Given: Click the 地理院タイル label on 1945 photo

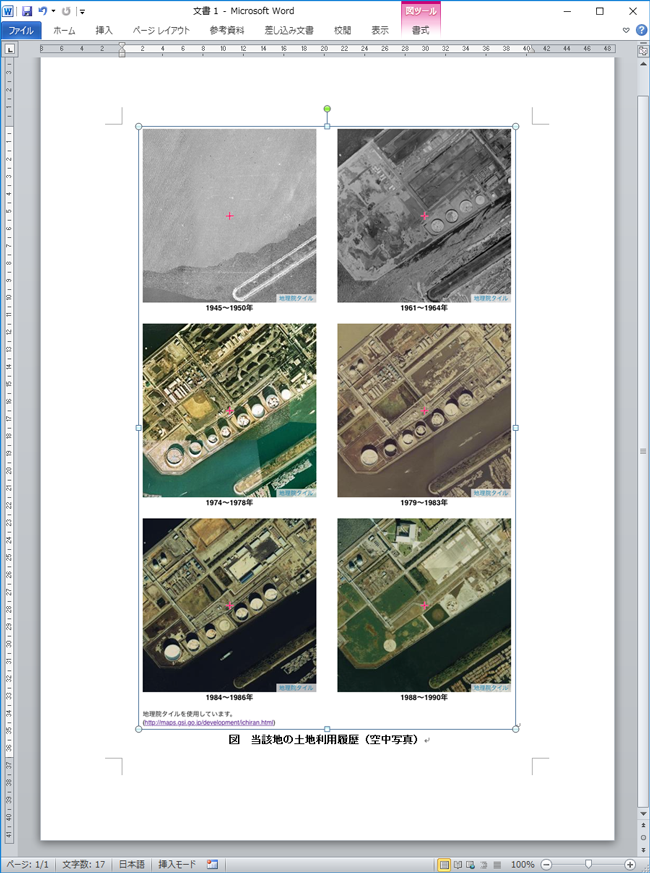Looking at the screenshot, I should (x=296, y=298).
